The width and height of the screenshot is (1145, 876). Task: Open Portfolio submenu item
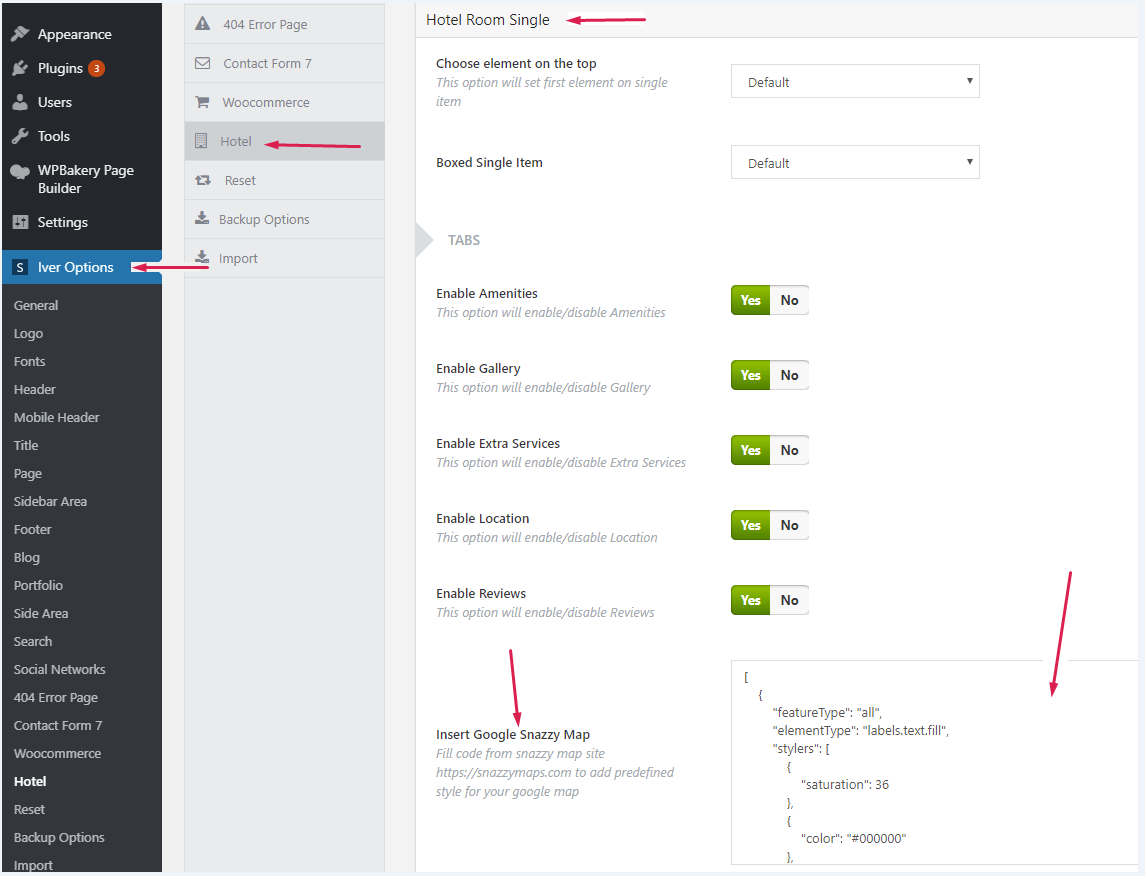pyautogui.click(x=38, y=585)
